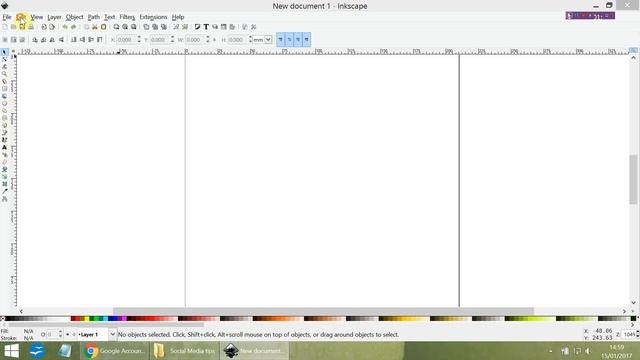This screenshot has width=640, height=360.
Task: Click the Import icon
Action: point(44,27)
